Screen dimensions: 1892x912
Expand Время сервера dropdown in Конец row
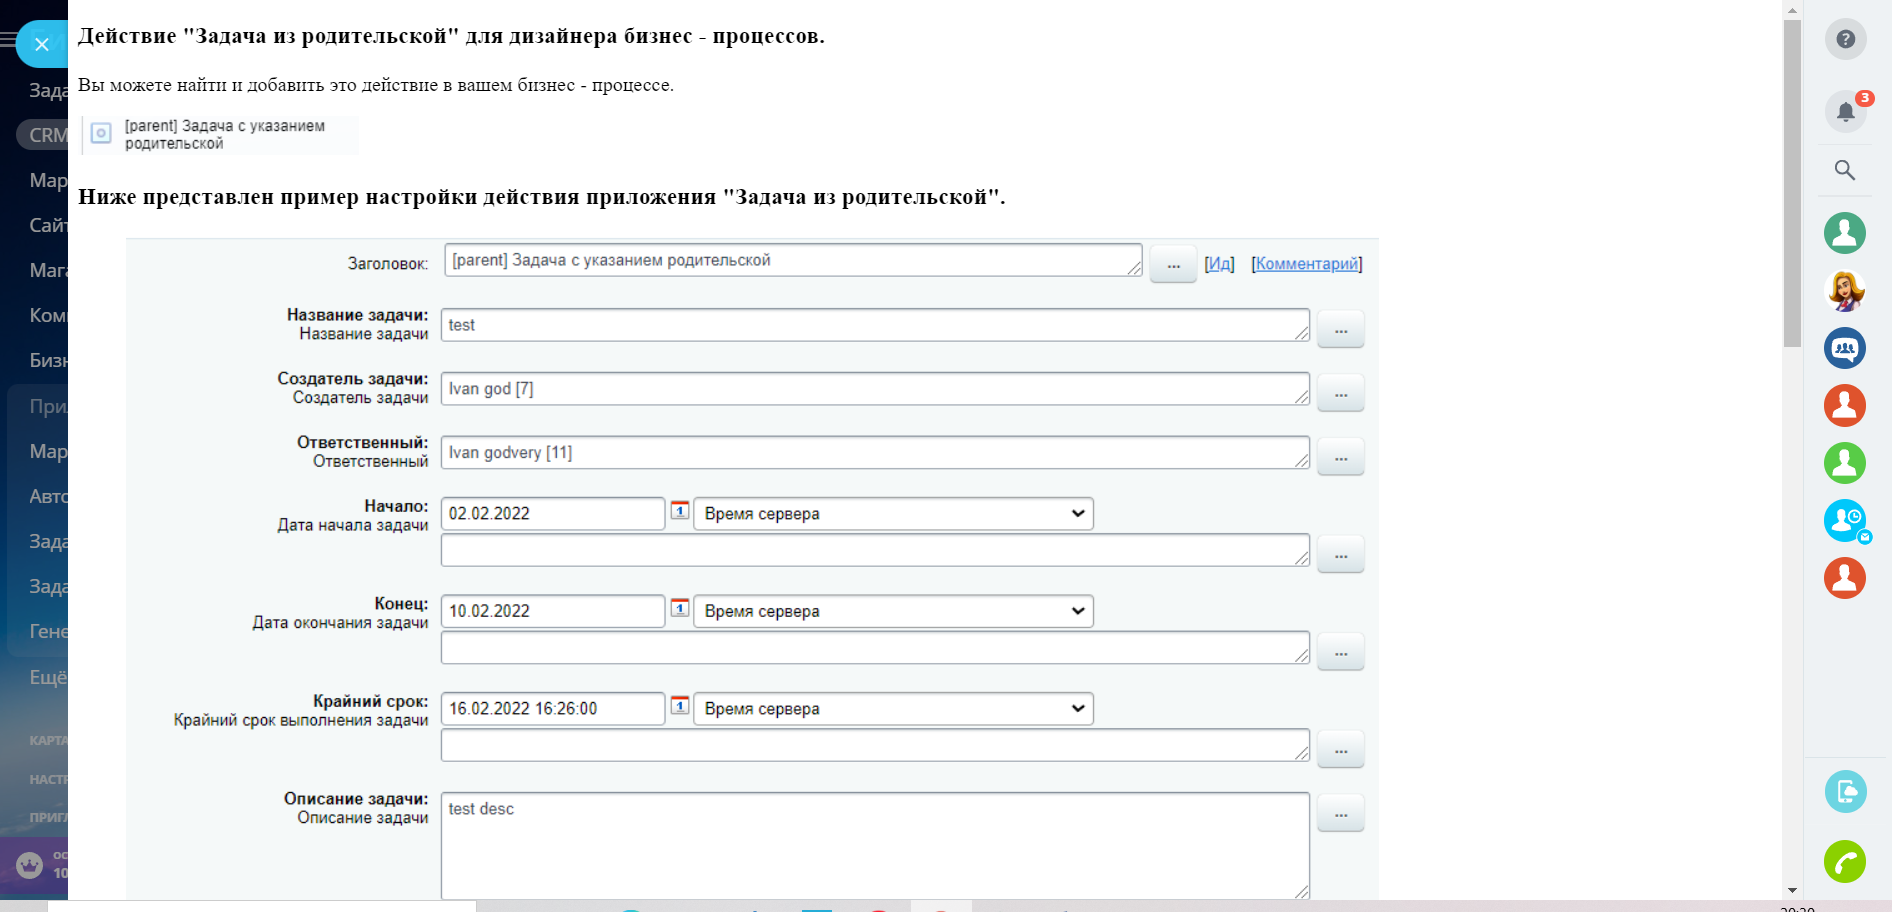tap(893, 611)
